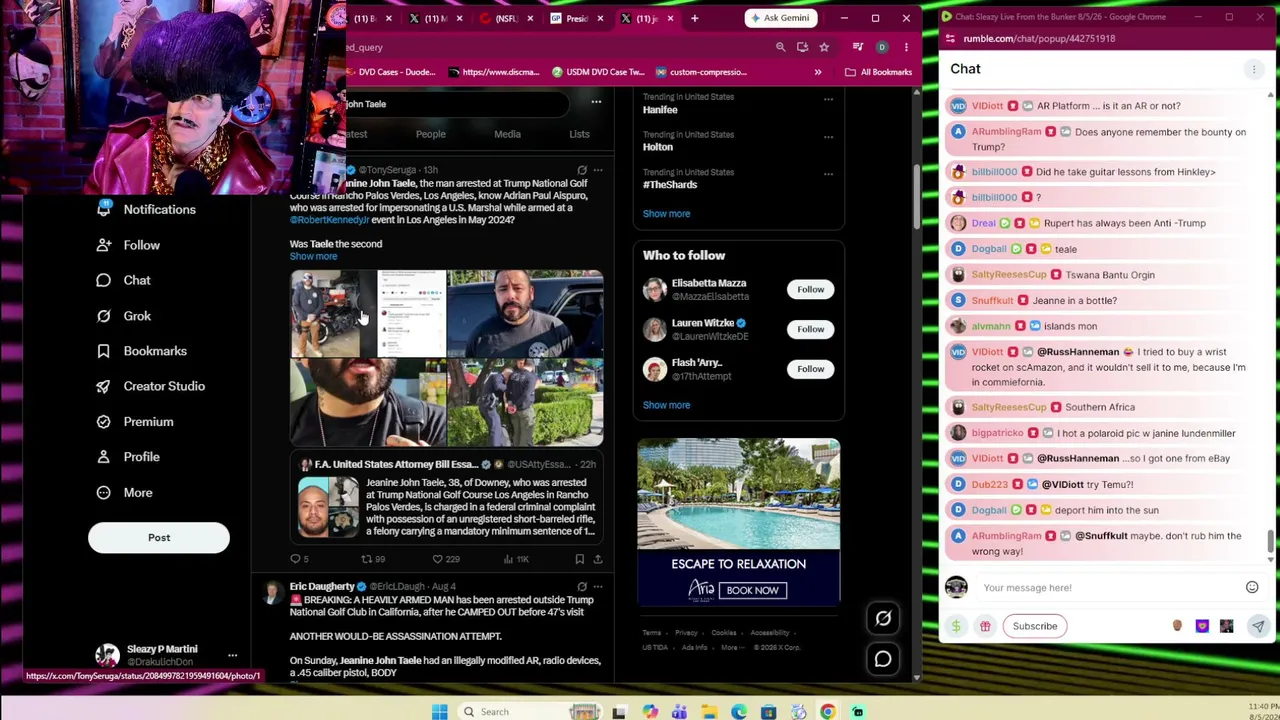Open options for #TheShards trending topic

click(828, 174)
